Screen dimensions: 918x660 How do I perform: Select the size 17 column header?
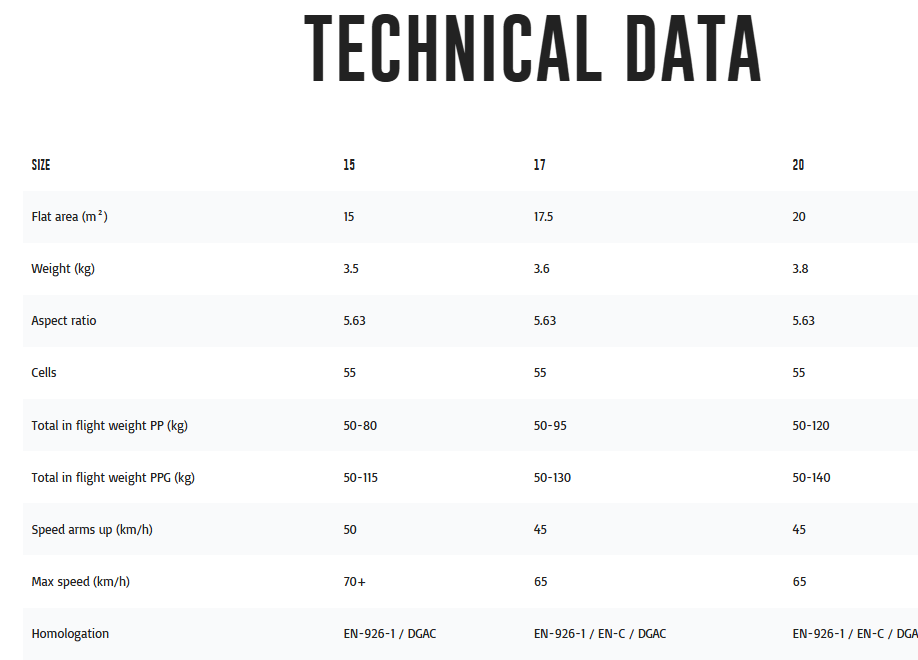pos(540,165)
